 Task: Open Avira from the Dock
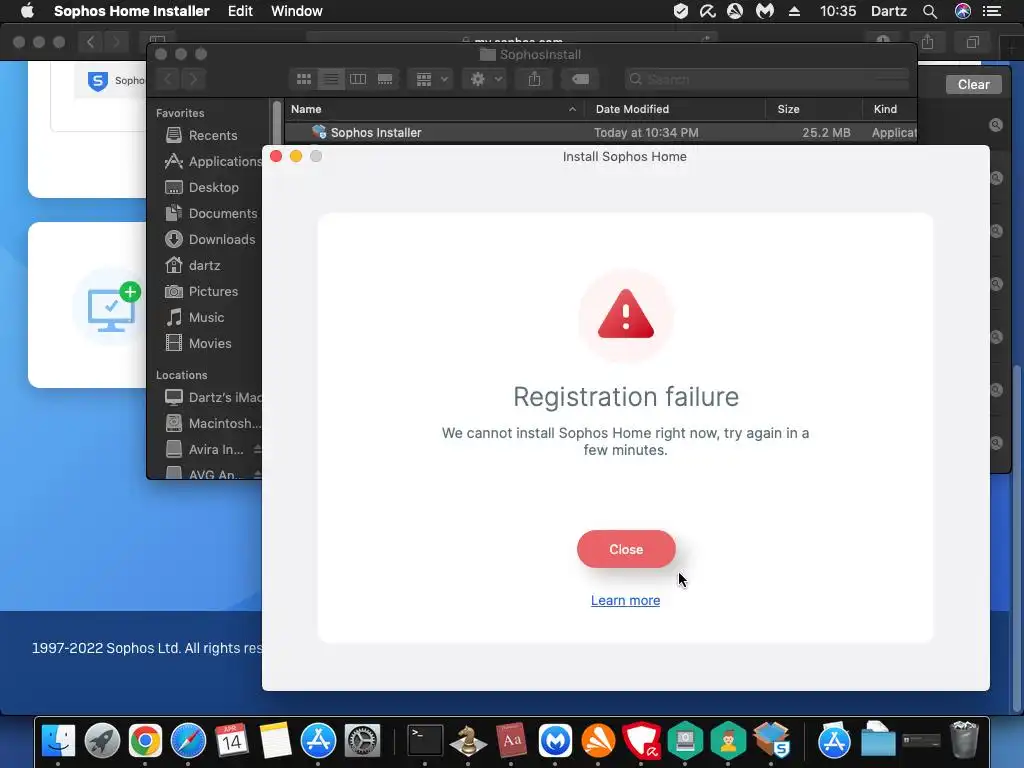(641, 741)
